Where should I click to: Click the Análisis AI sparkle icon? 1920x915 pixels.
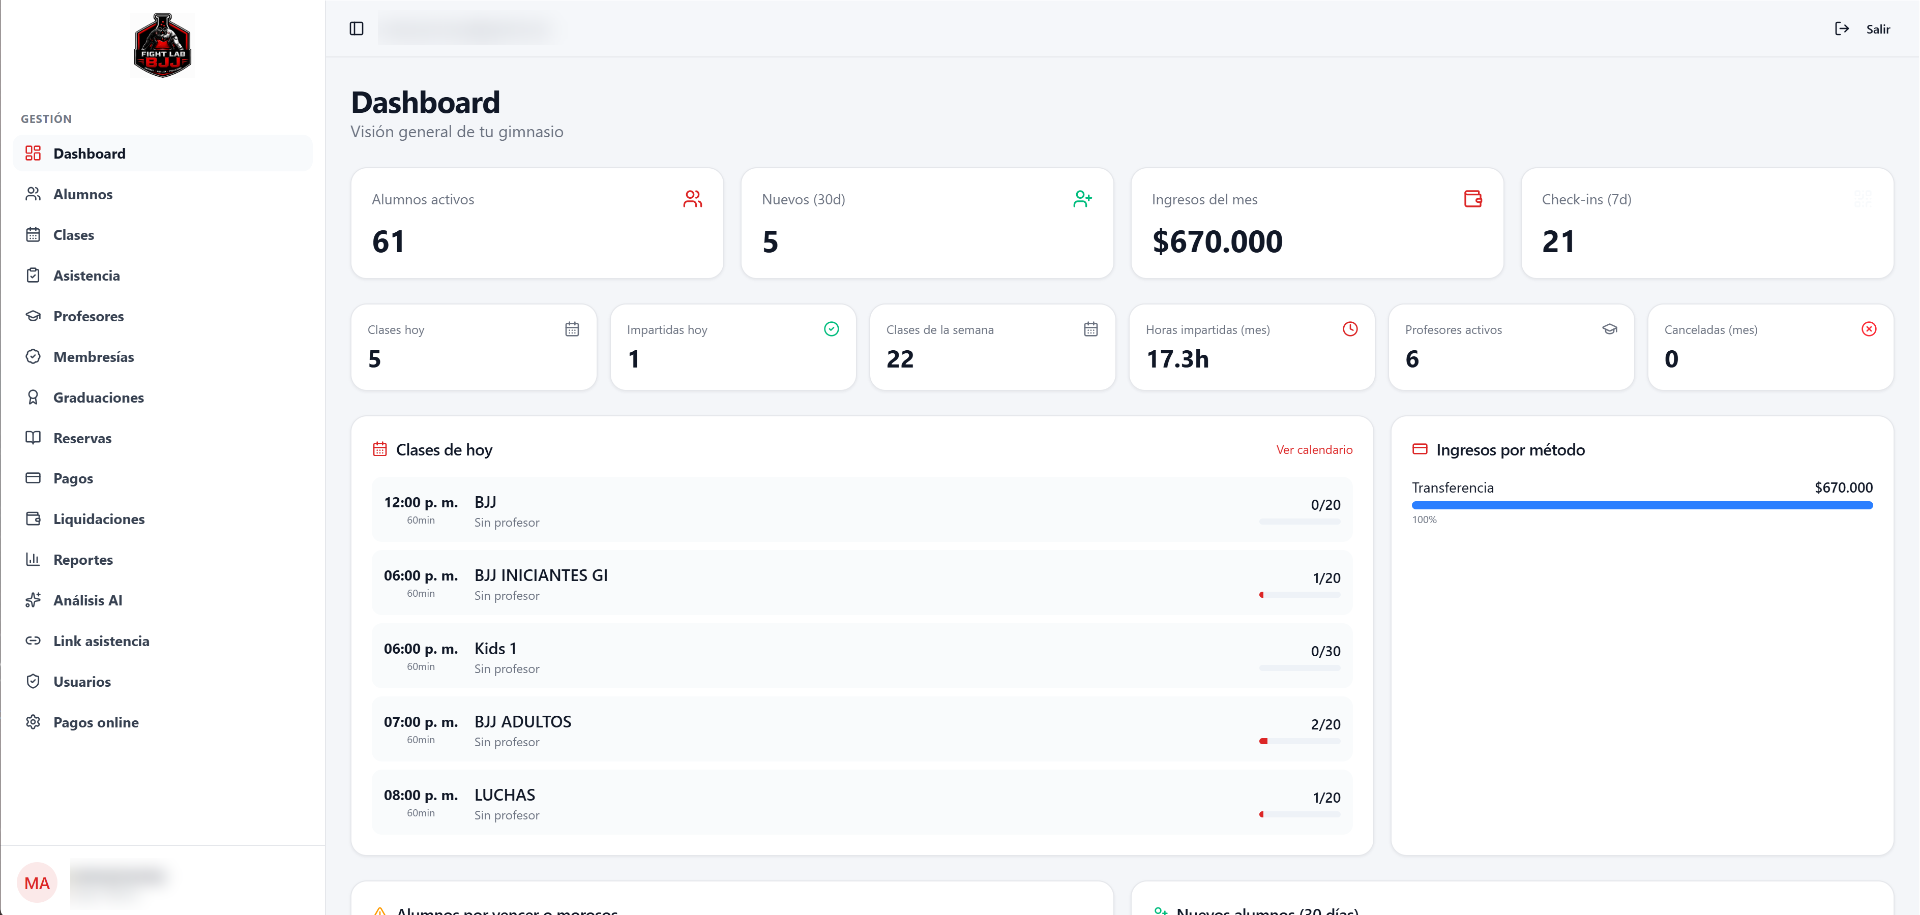coord(33,600)
